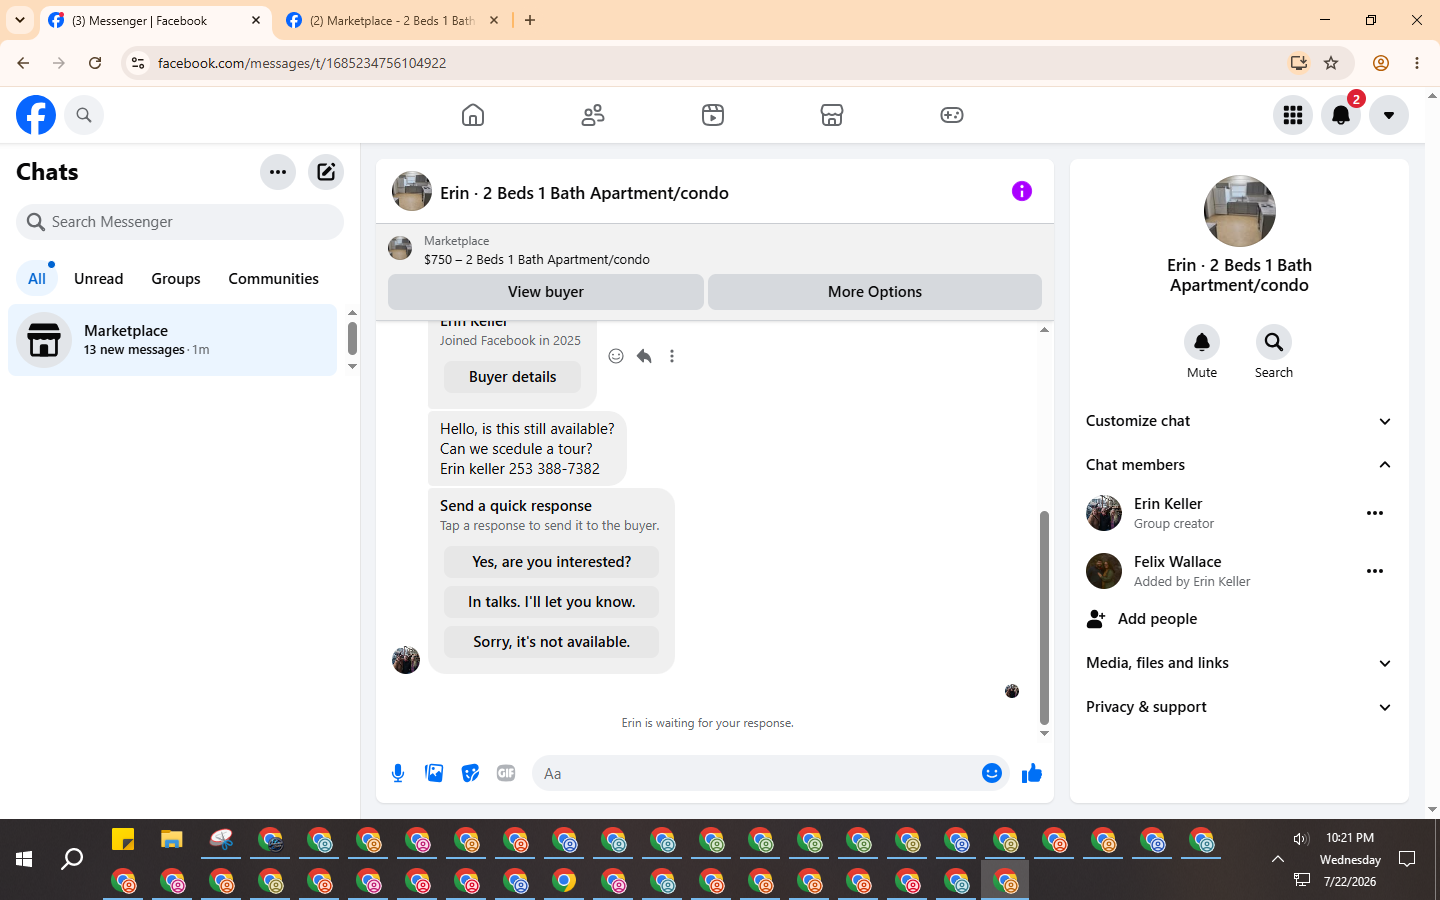Open the GIF picker icon
Viewport: 1440px width, 900px height.
click(x=506, y=773)
